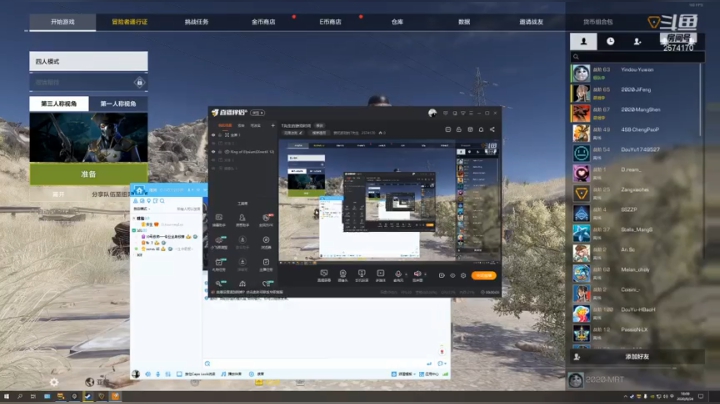720x404 pixels.
Task: Add a camera source in bottom toolbar
Action: 343,275
